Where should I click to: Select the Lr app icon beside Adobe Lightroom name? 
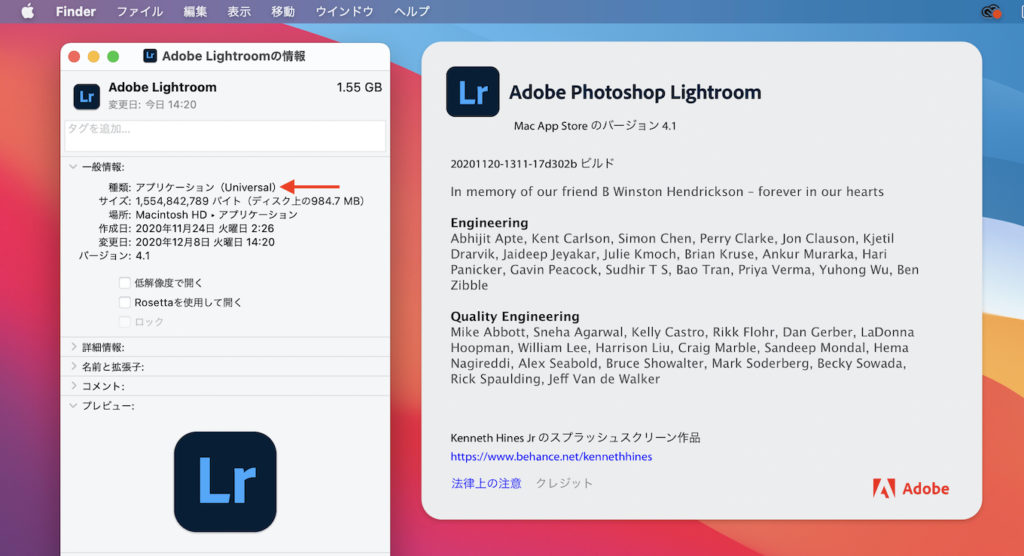(86, 96)
